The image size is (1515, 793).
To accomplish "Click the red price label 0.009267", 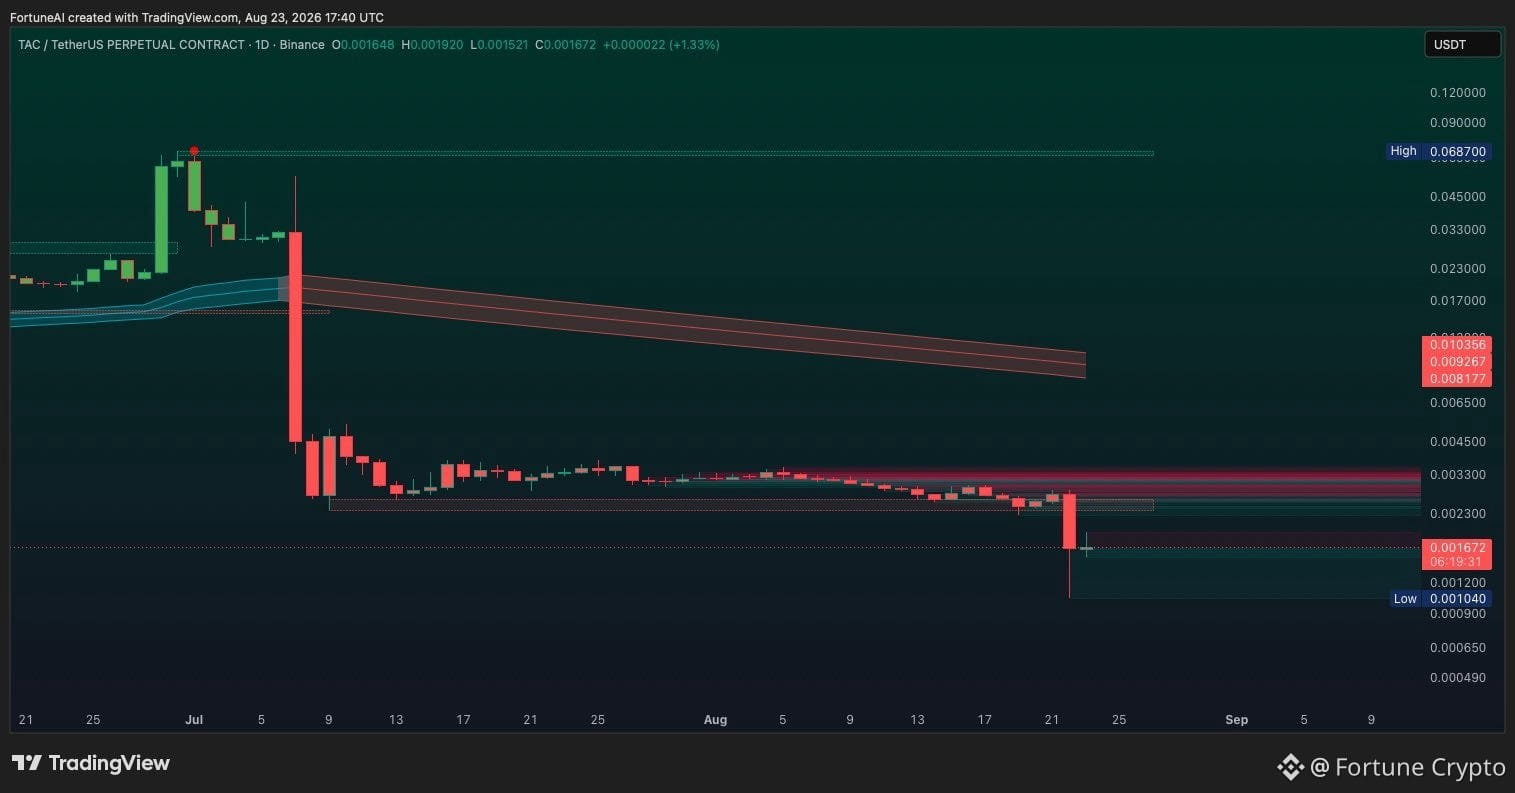I will [1458, 361].
